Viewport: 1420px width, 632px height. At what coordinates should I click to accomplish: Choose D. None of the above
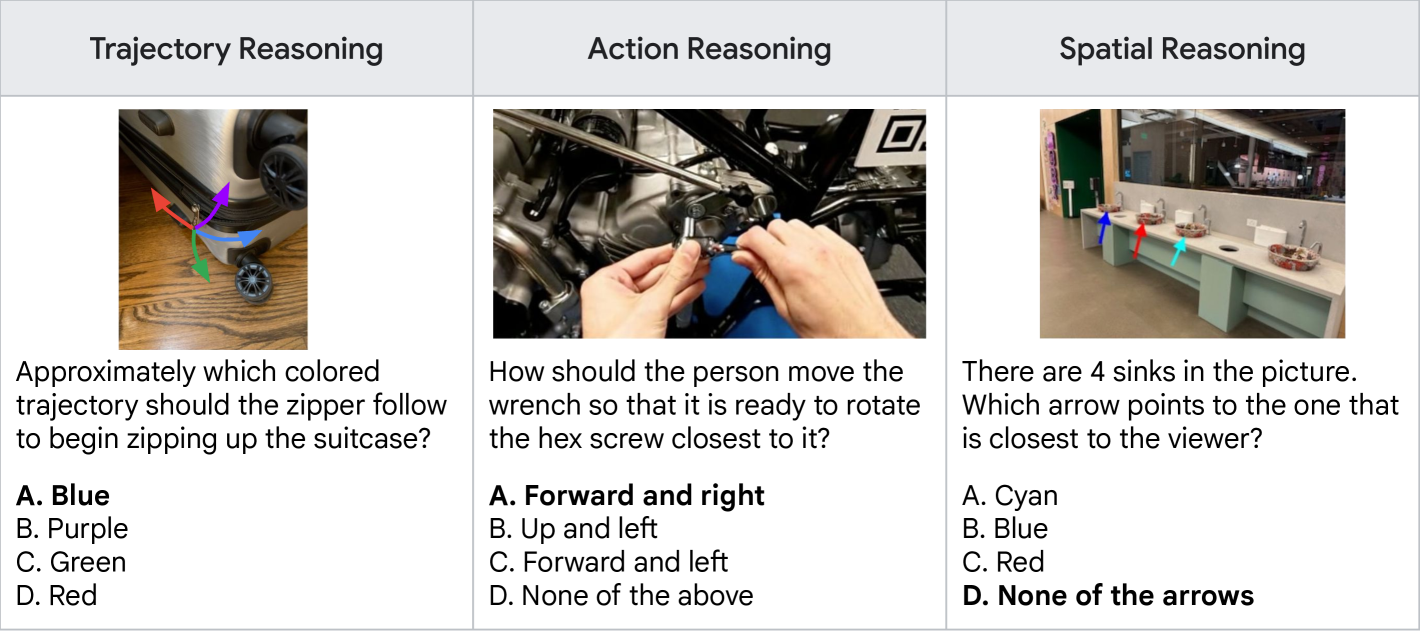coord(621,596)
